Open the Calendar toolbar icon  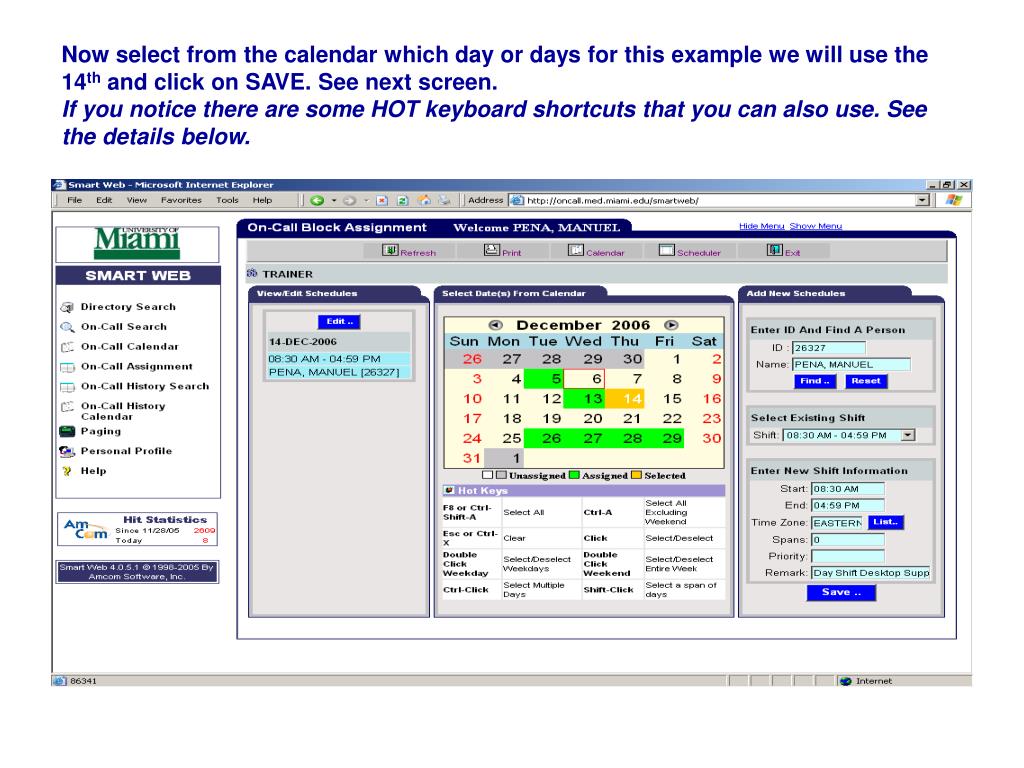pyautogui.click(x=575, y=250)
